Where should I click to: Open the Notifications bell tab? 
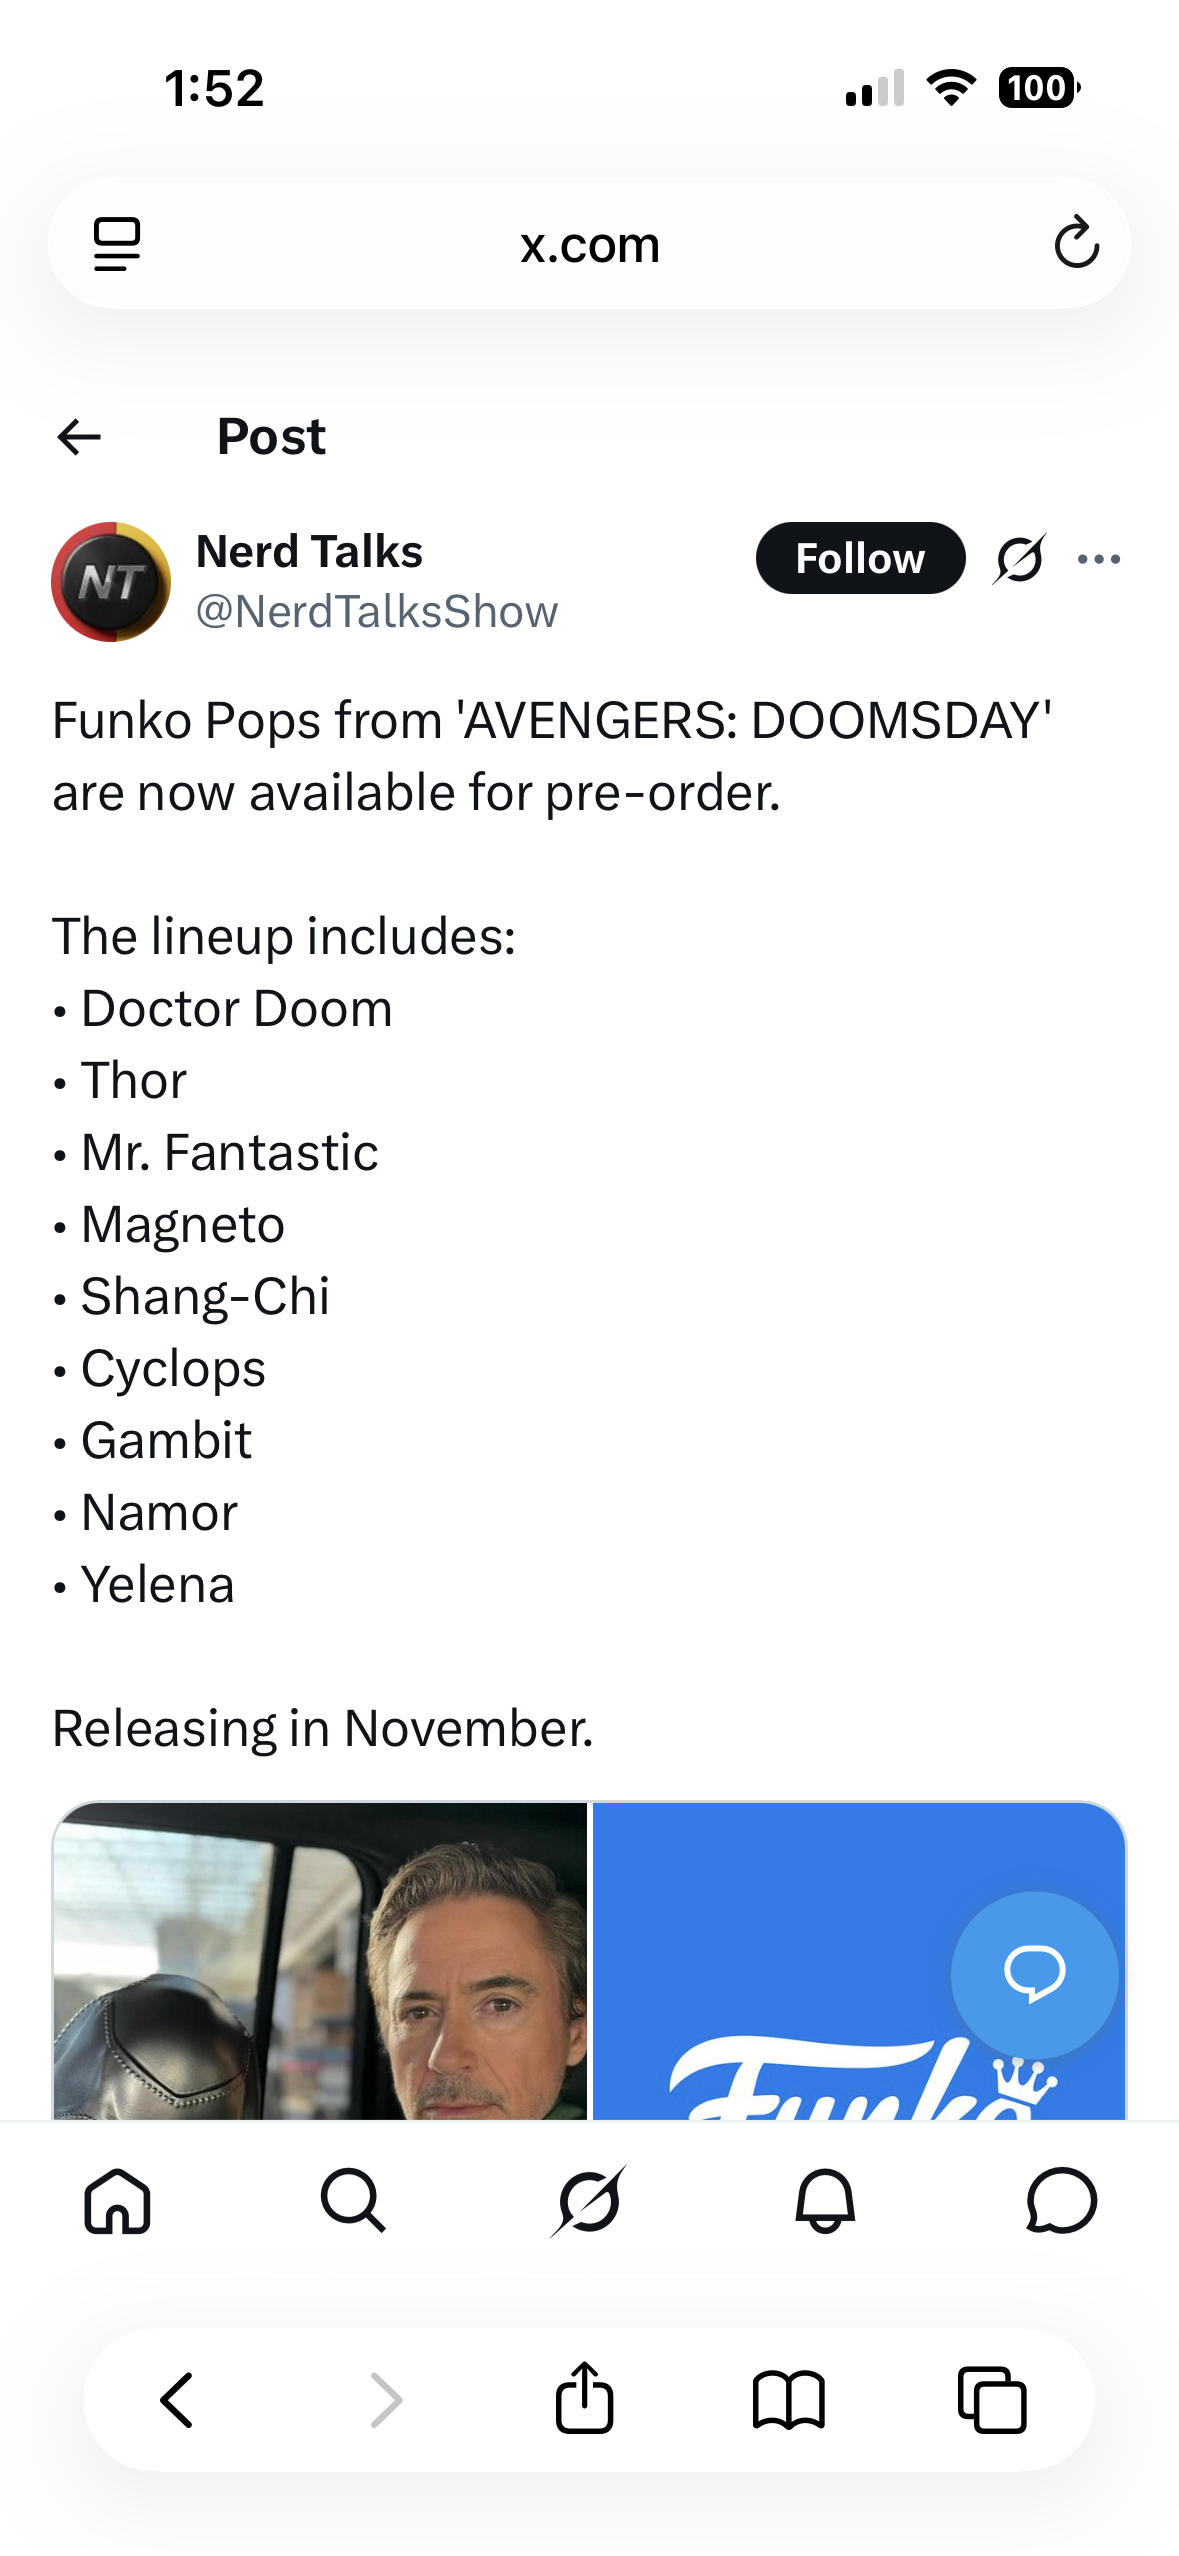(825, 2200)
